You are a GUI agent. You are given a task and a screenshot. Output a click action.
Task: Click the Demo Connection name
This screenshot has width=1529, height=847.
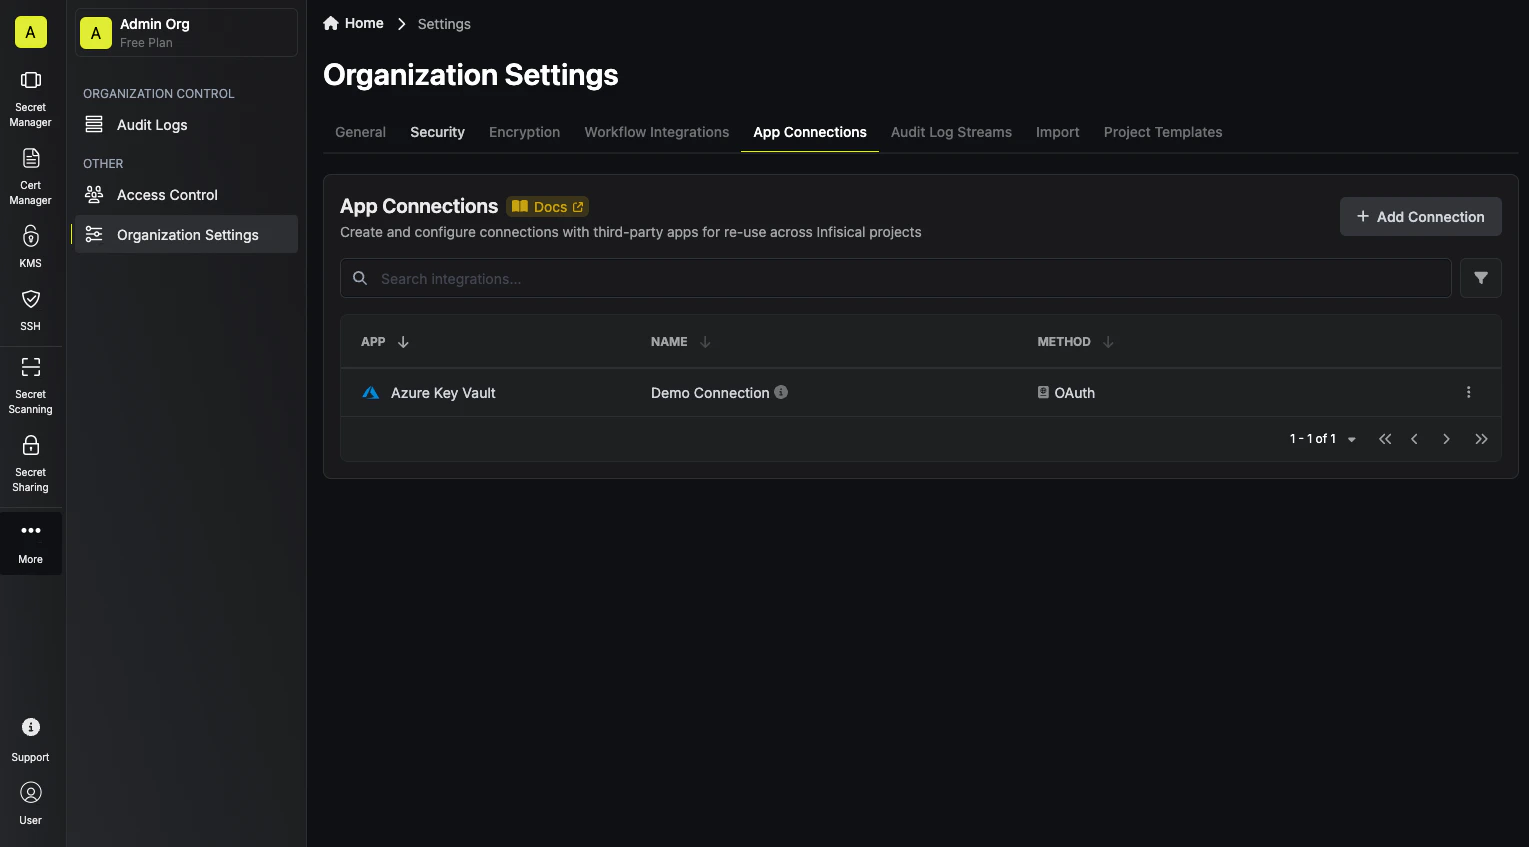point(710,393)
